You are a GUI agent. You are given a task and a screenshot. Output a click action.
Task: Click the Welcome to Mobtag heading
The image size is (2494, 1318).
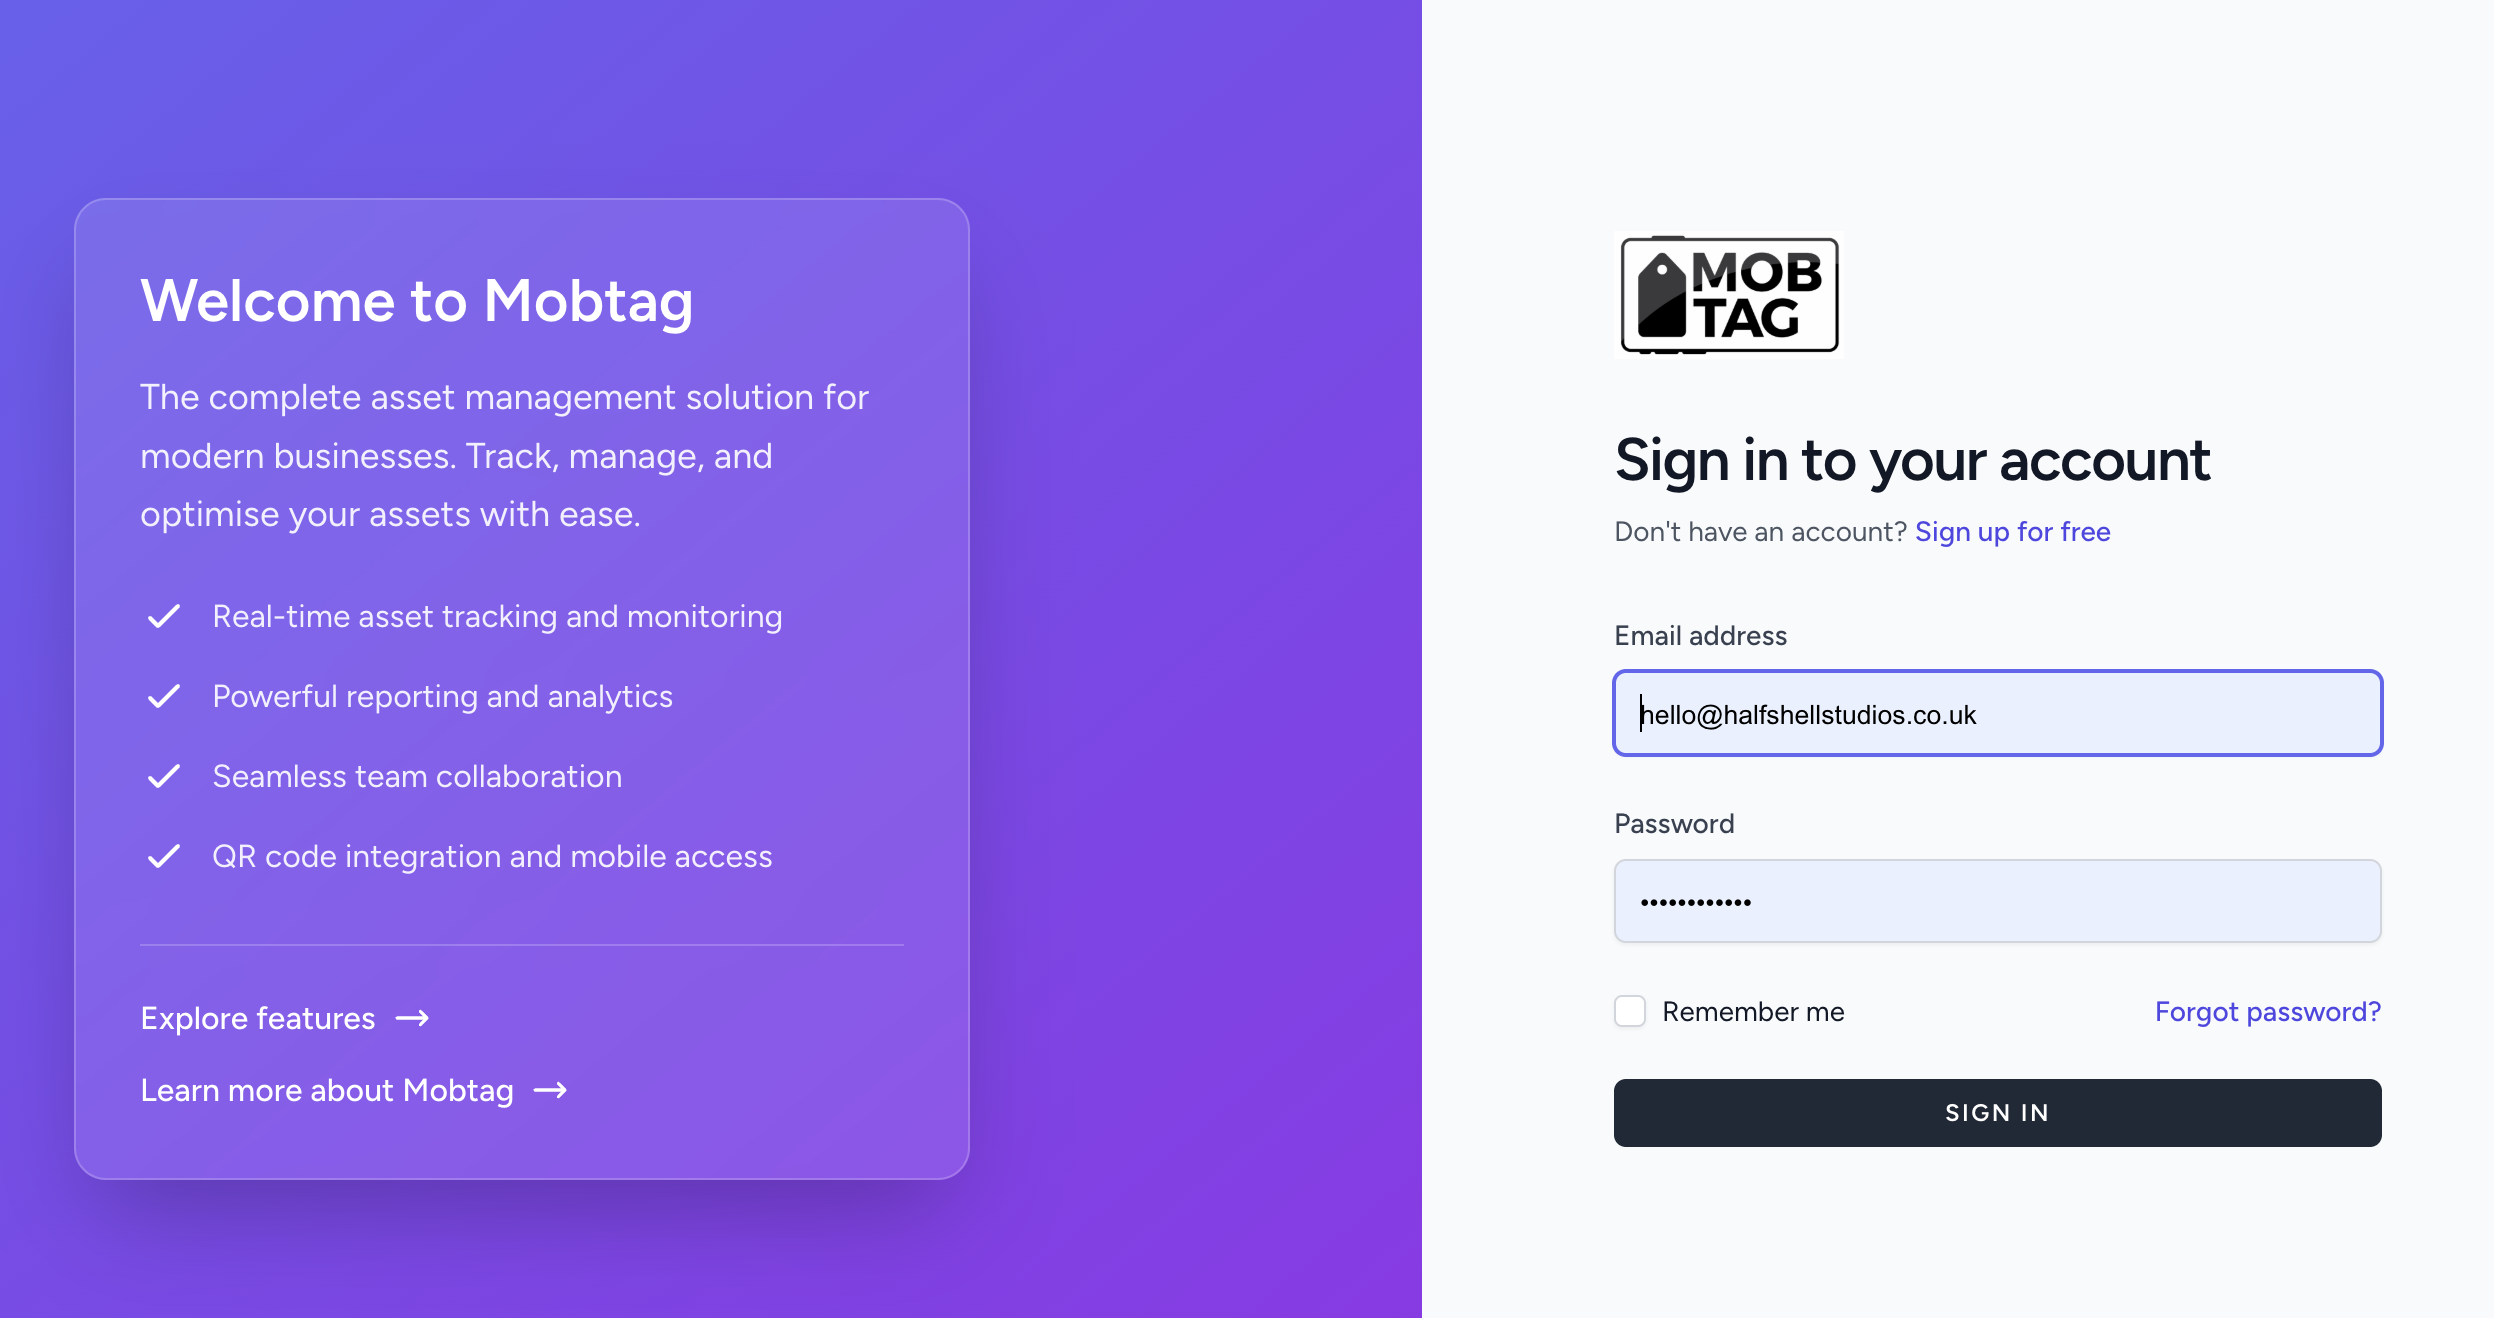click(x=417, y=300)
